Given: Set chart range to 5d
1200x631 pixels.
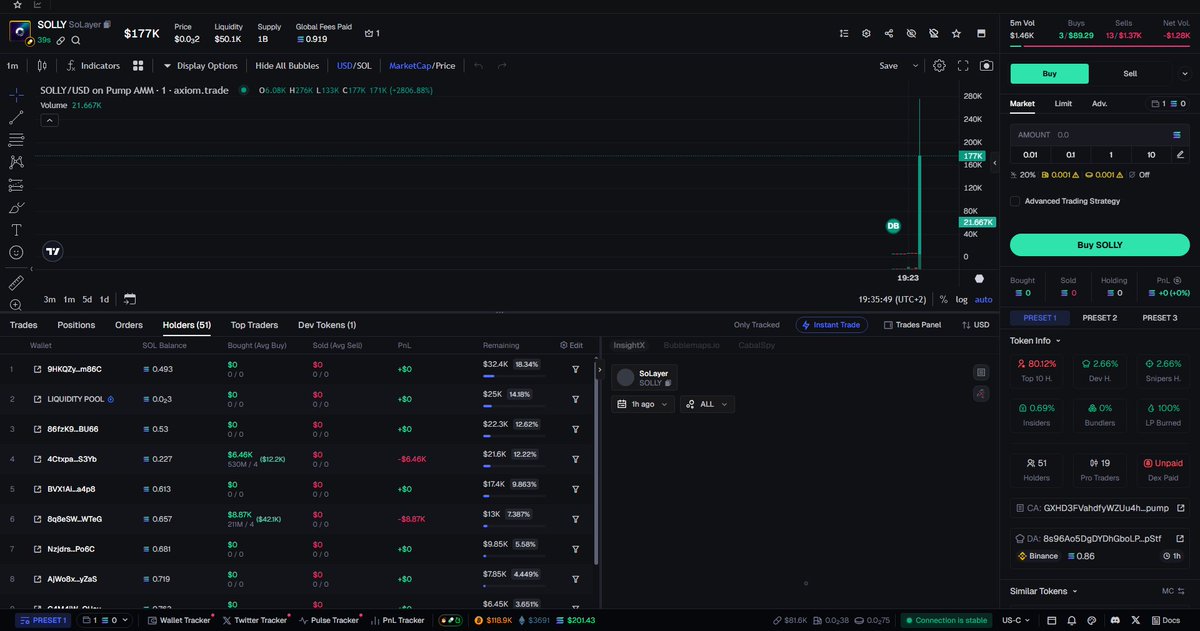Looking at the screenshot, I should [87, 299].
